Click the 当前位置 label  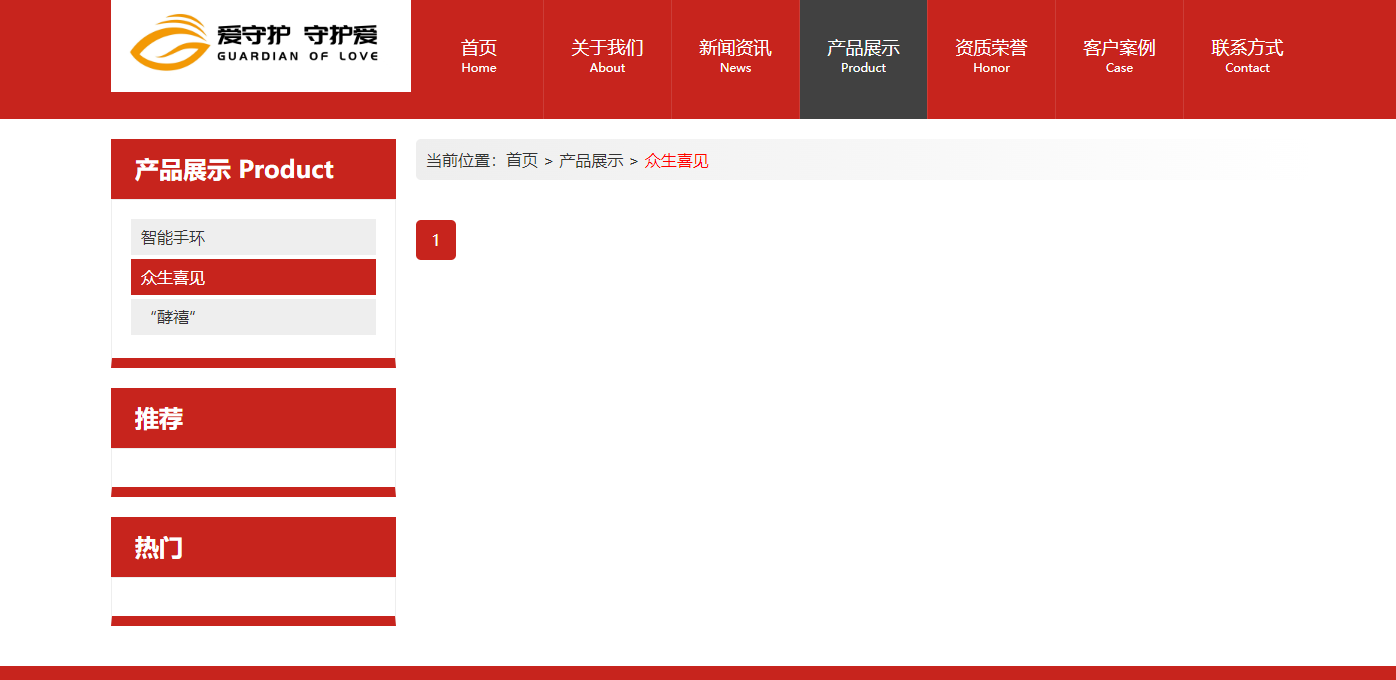point(462,160)
